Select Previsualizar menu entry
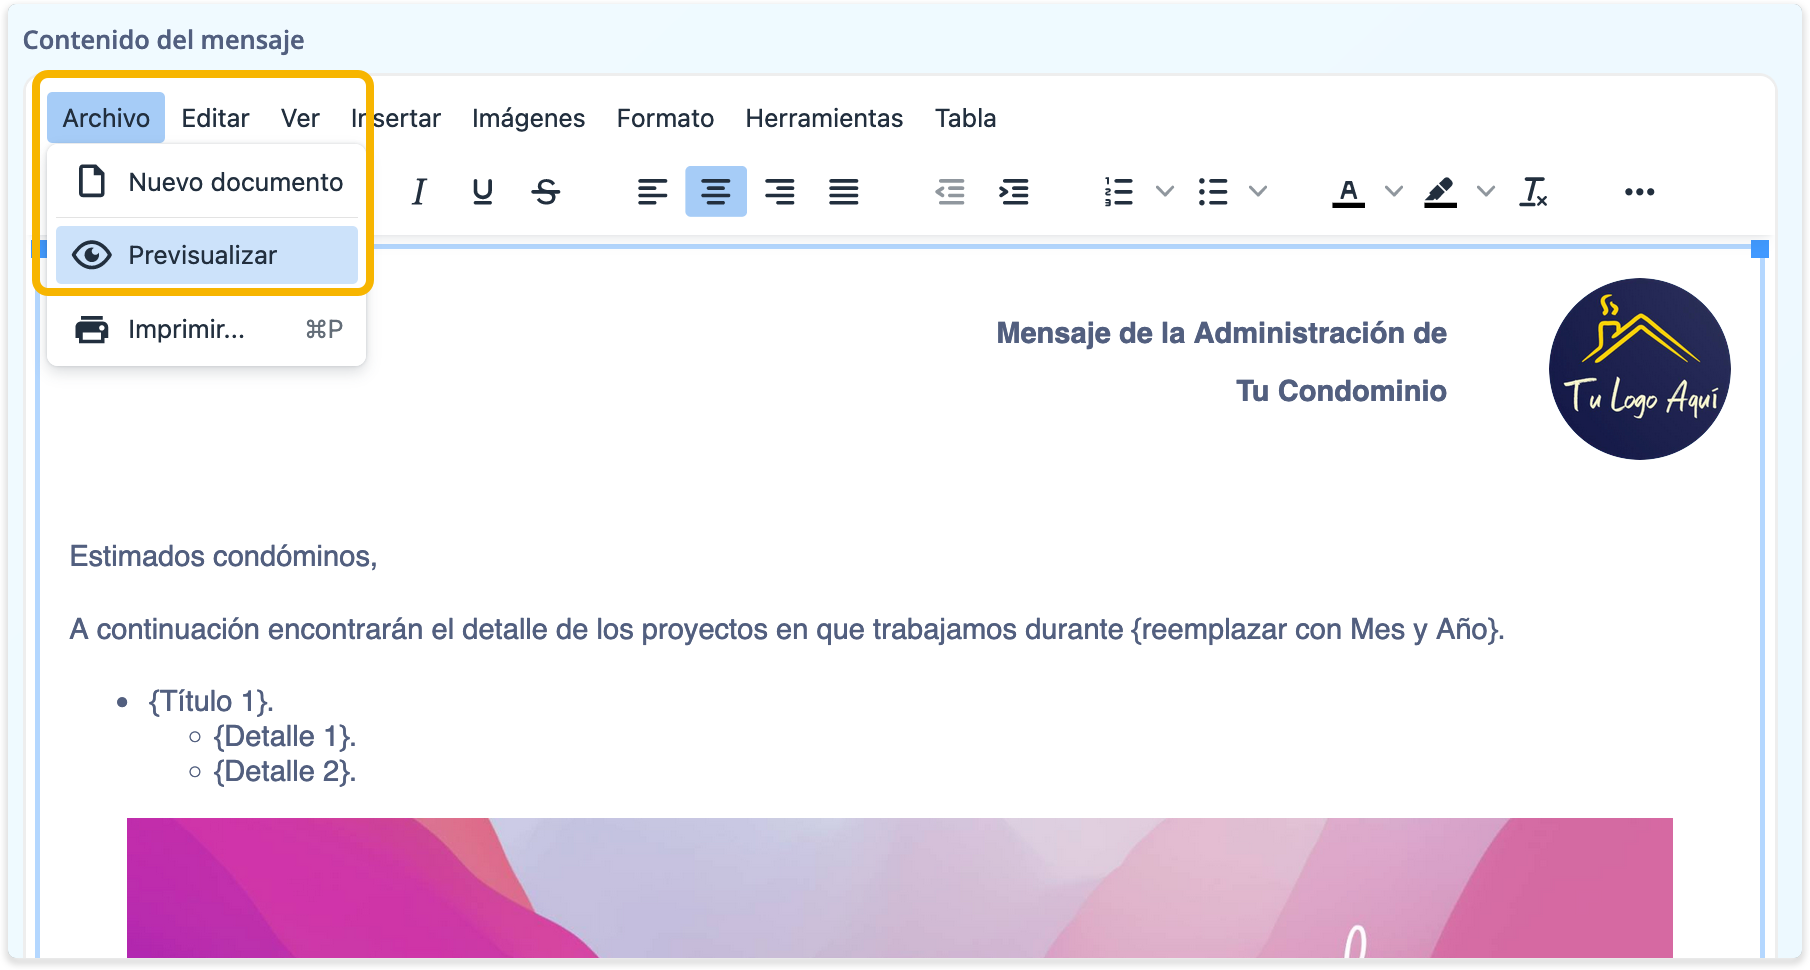 (207, 255)
